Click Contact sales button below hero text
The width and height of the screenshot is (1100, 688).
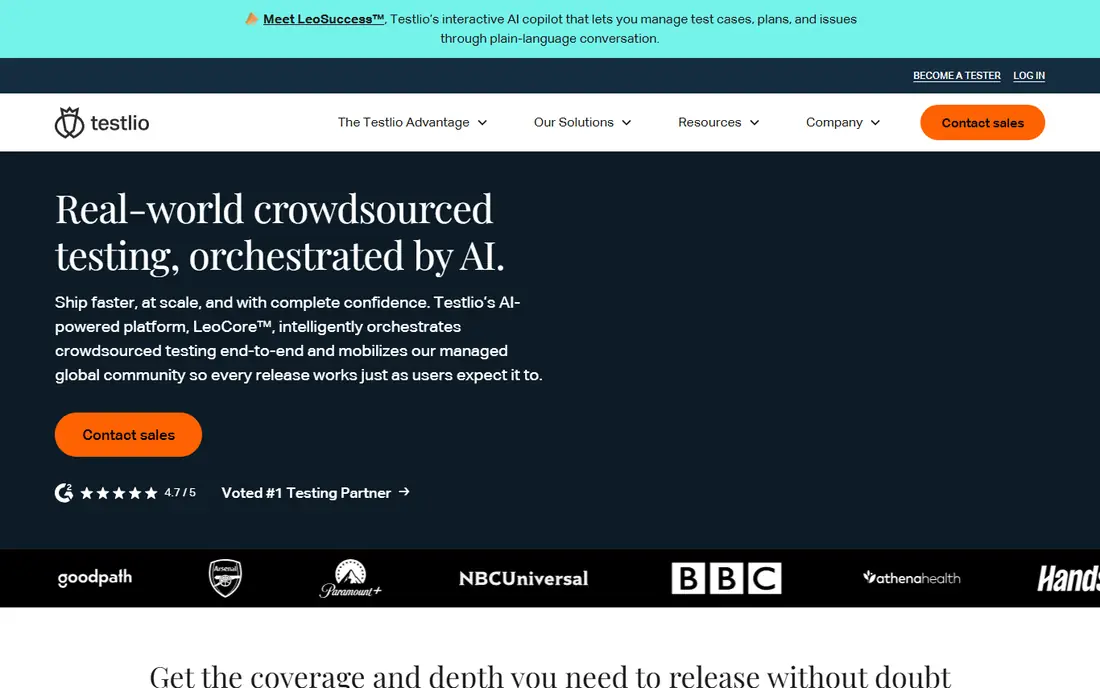pyautogui.click(x=128, y=435)
